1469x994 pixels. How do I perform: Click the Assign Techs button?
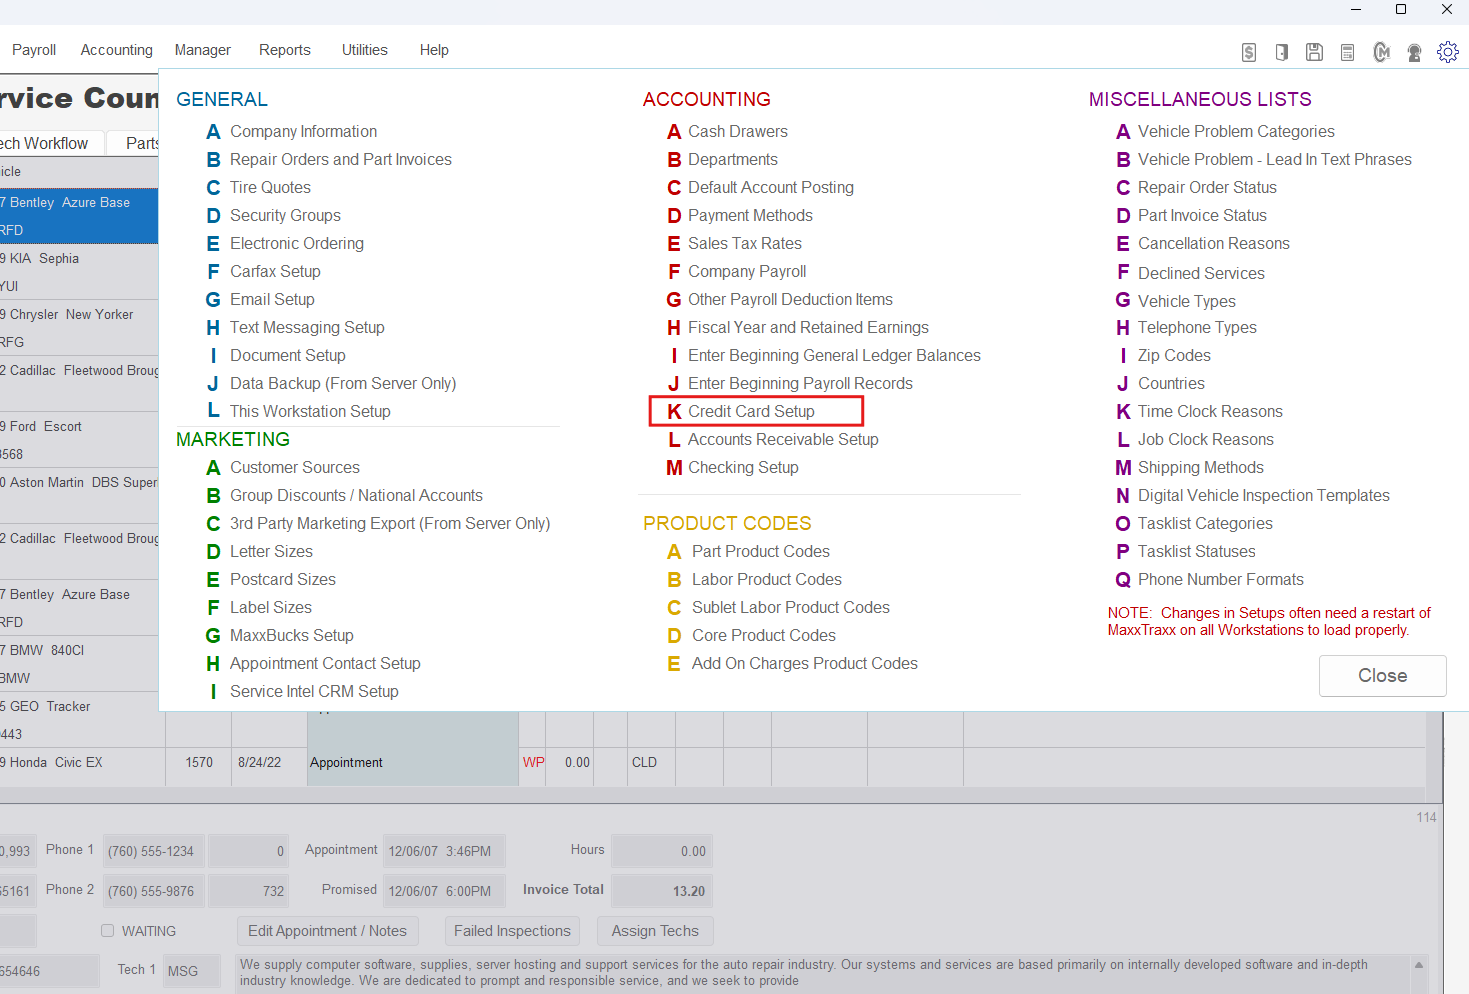[655, 931]
